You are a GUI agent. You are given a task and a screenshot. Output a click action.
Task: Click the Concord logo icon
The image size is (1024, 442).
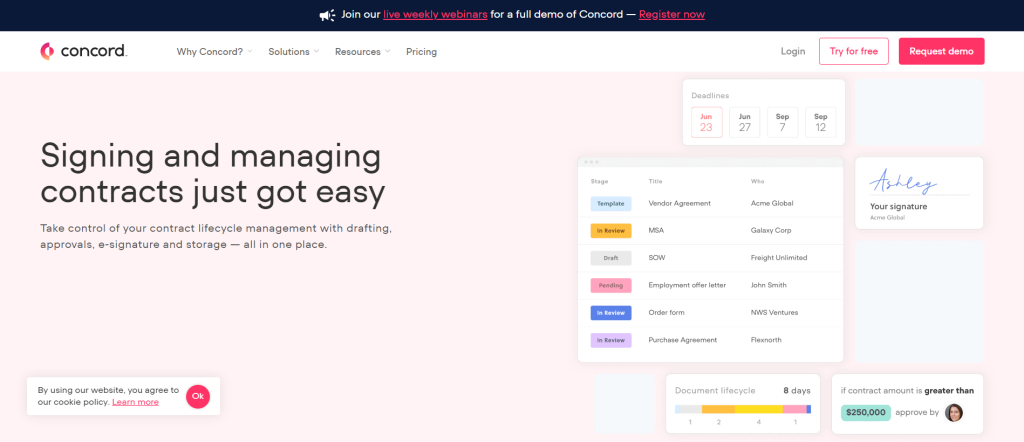click(x=46, y=51)
